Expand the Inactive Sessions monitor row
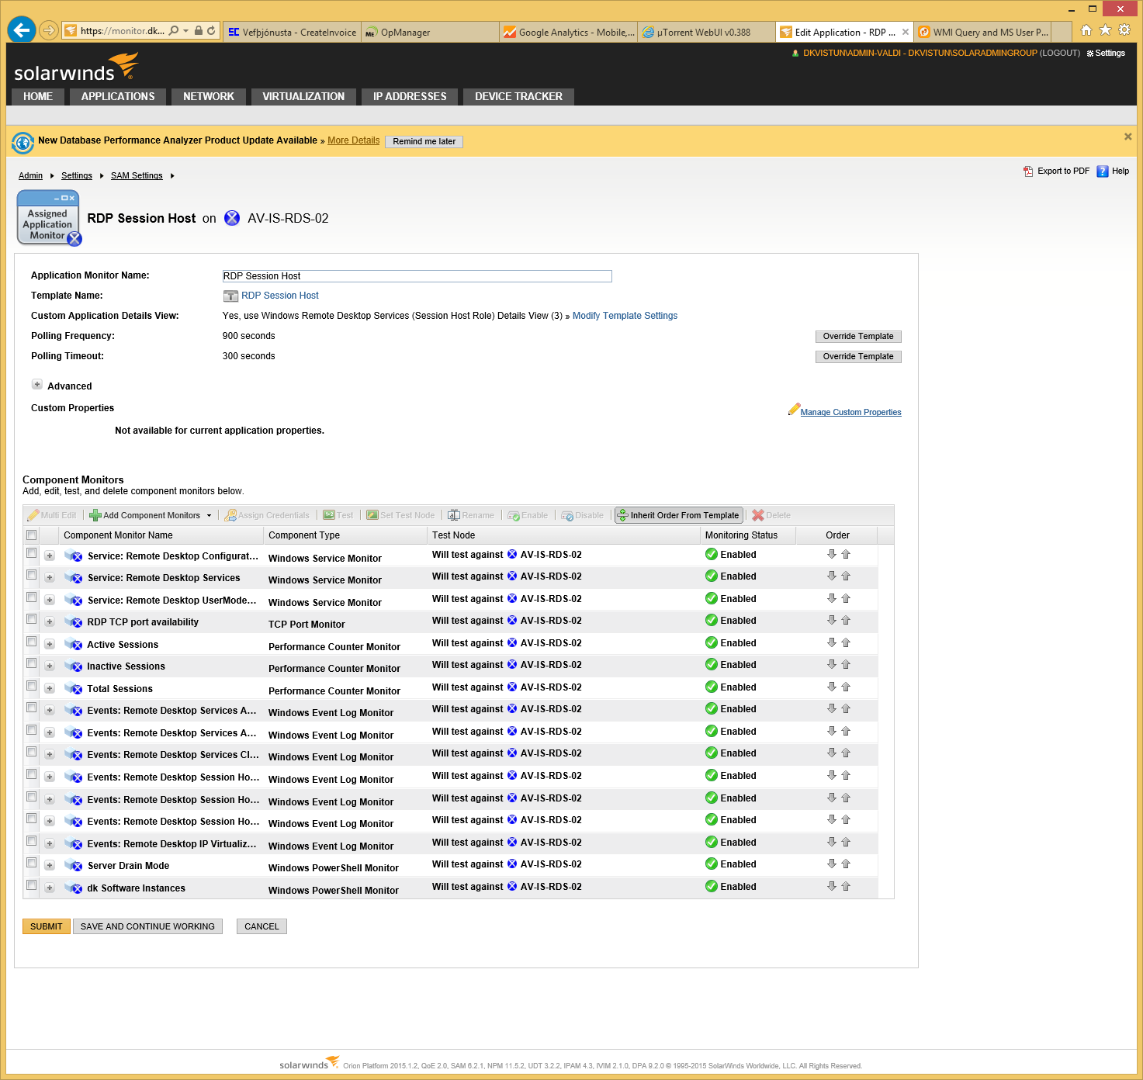The width and height of the screenshot is (1143, 1080). coord(50,666)
